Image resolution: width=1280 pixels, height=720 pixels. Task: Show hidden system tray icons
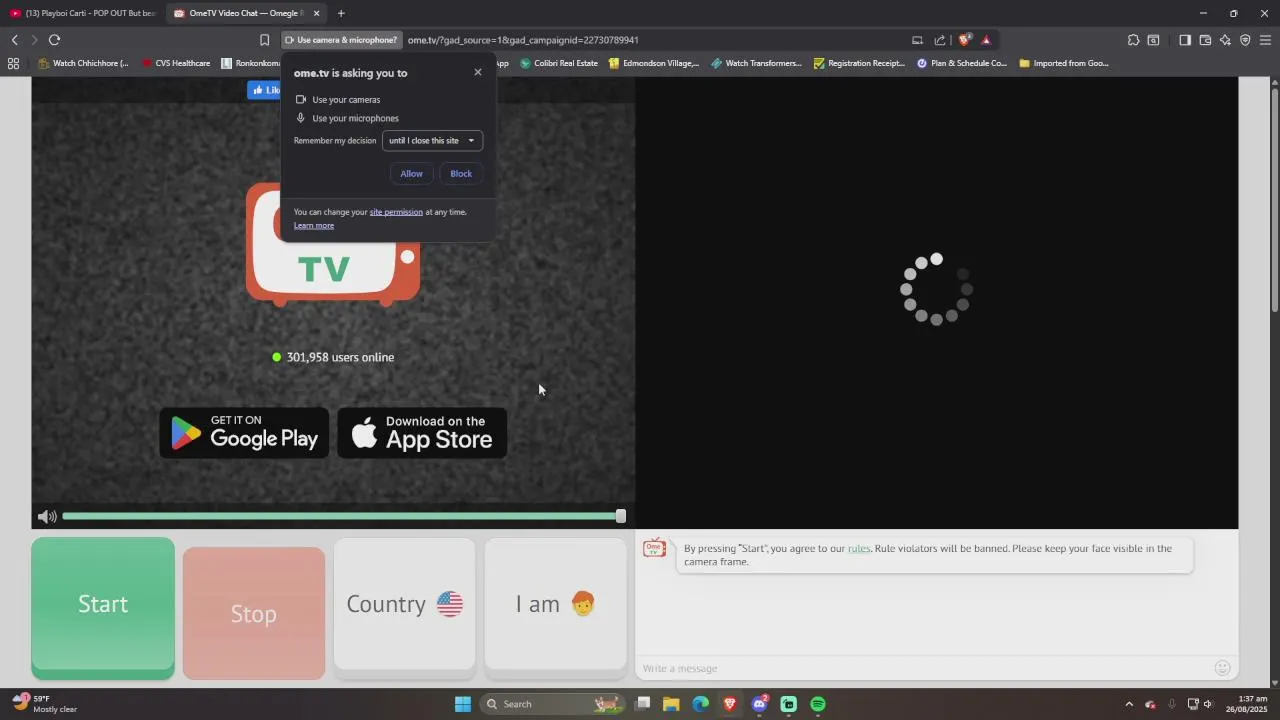1129,704
